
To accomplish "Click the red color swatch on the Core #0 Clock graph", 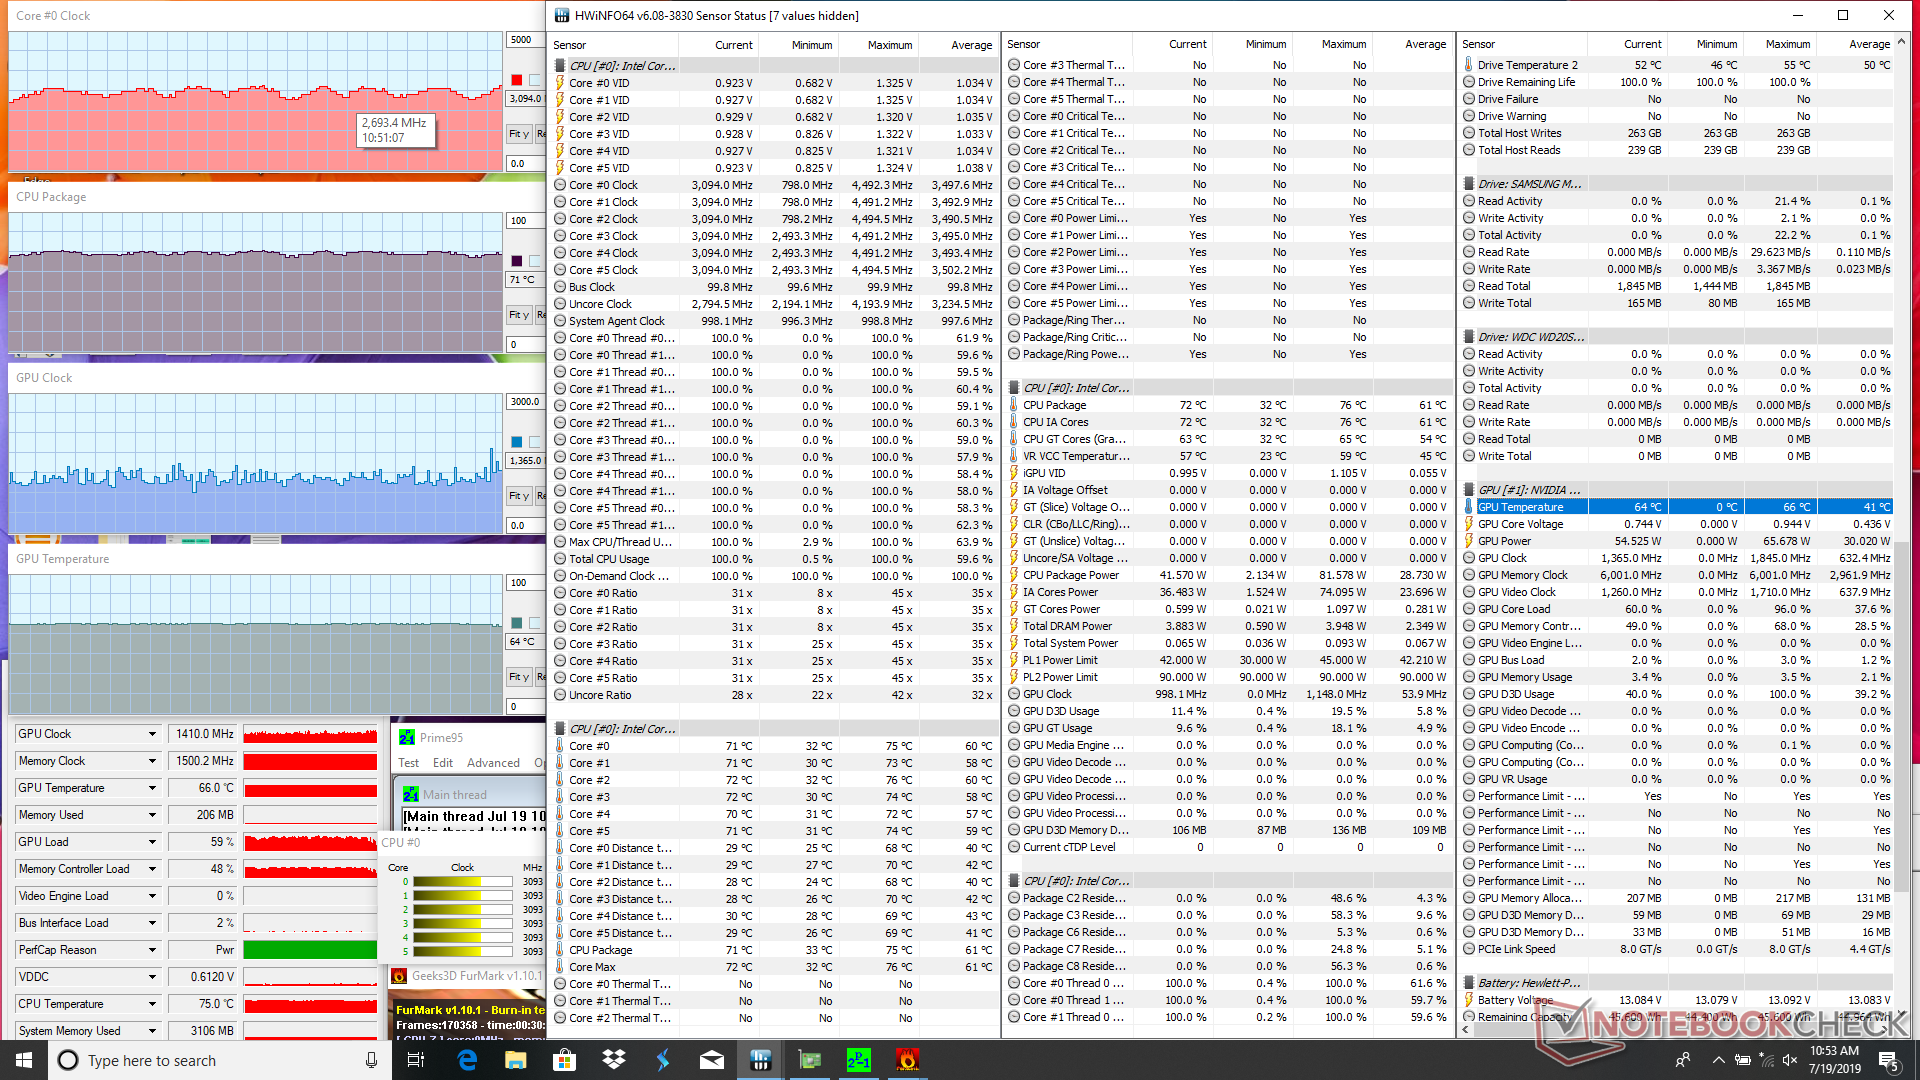I will (517, 80).
